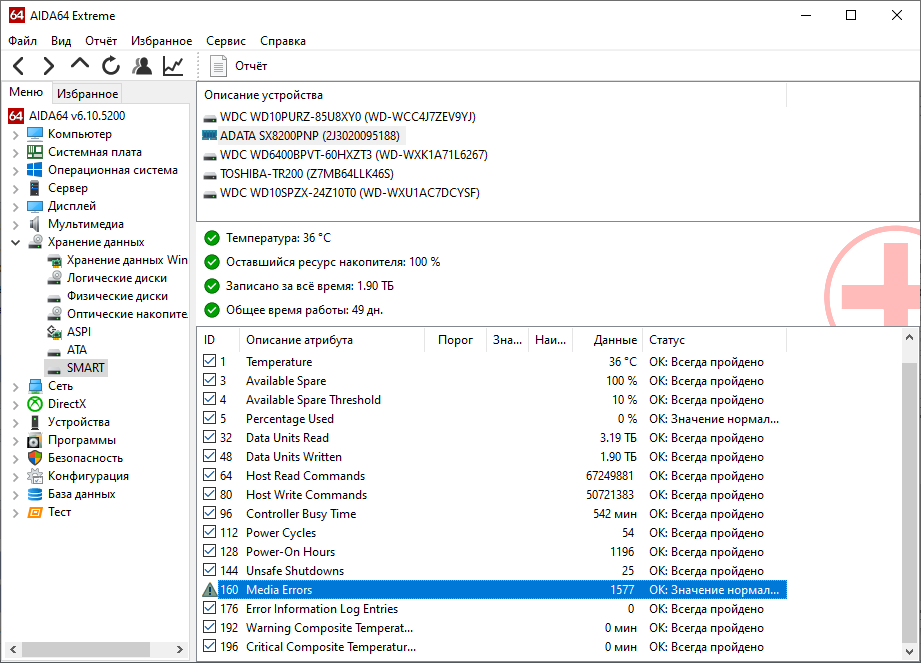Expand the Дисплей tree node
The width and height of the screenshot is (921, 663).
point(16,207)
